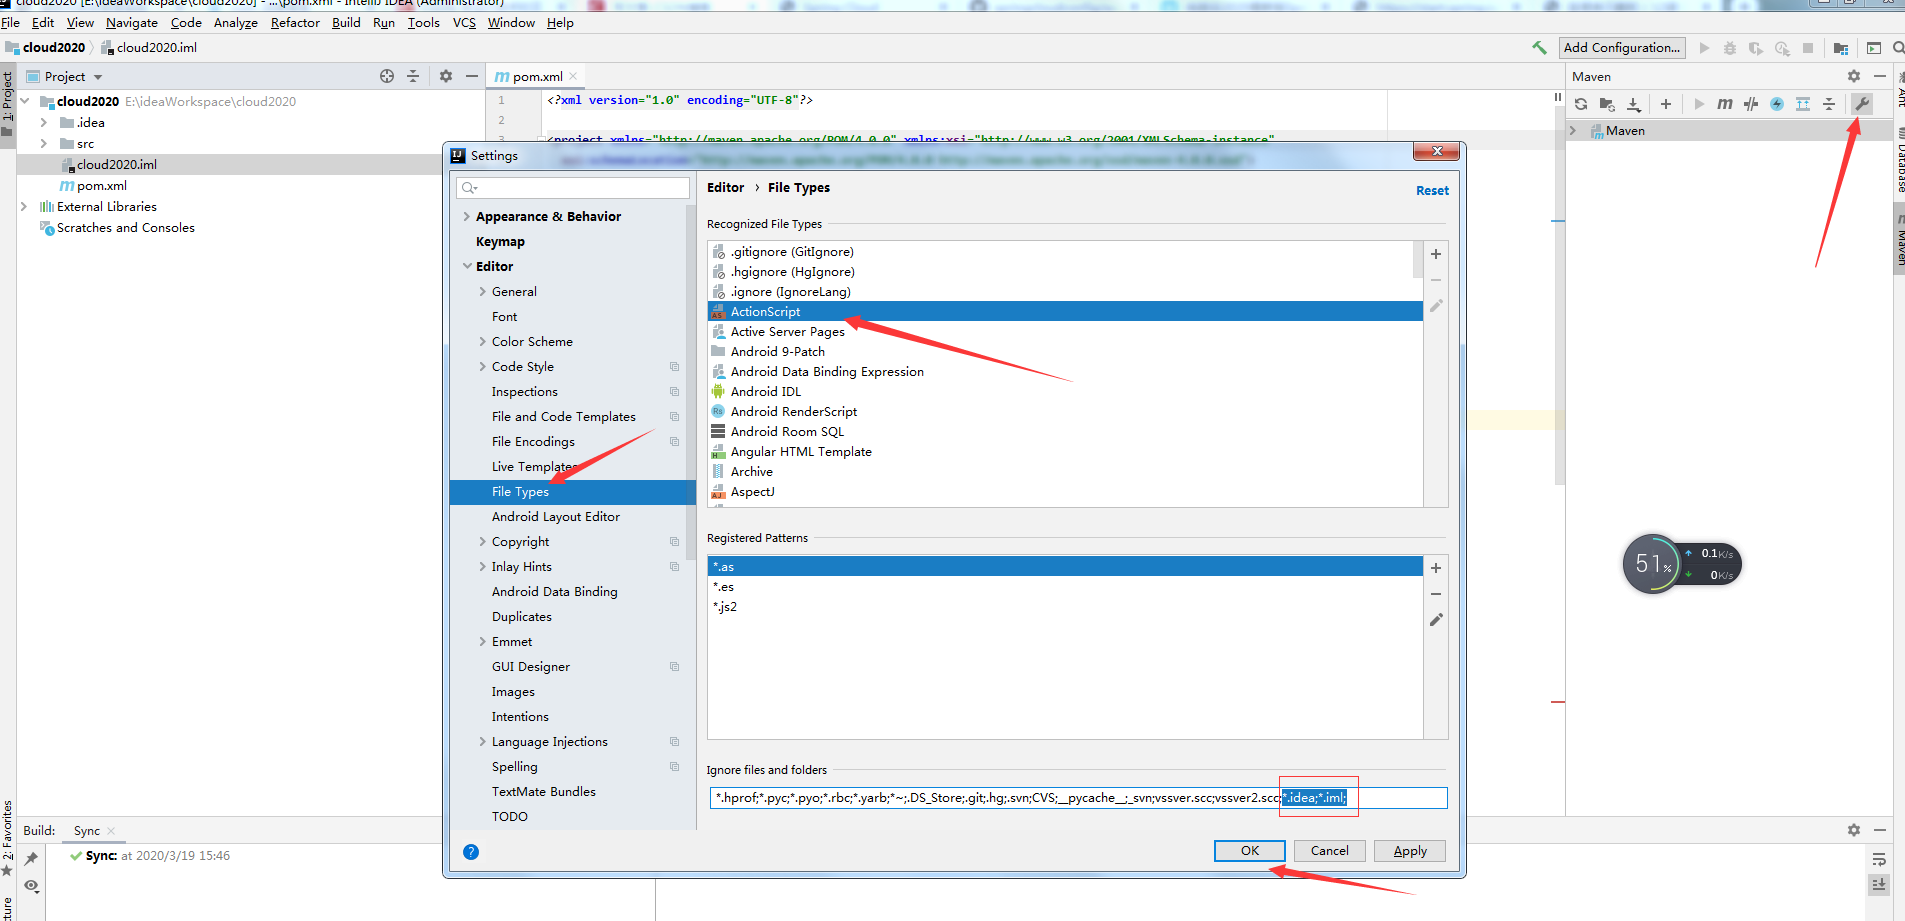Click Apply in Settings dialog
Image resolution: width=1905 pixels, height=921 pixels.
(1410, 851)
